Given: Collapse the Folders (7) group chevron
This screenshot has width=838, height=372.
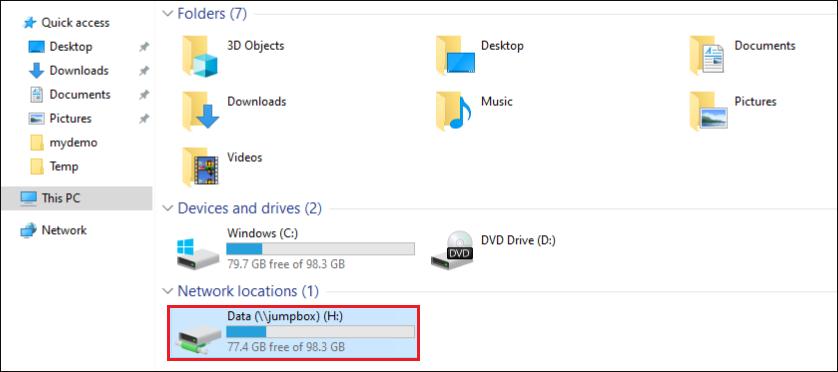Looking at the screenshot, I should coord(169,13).
